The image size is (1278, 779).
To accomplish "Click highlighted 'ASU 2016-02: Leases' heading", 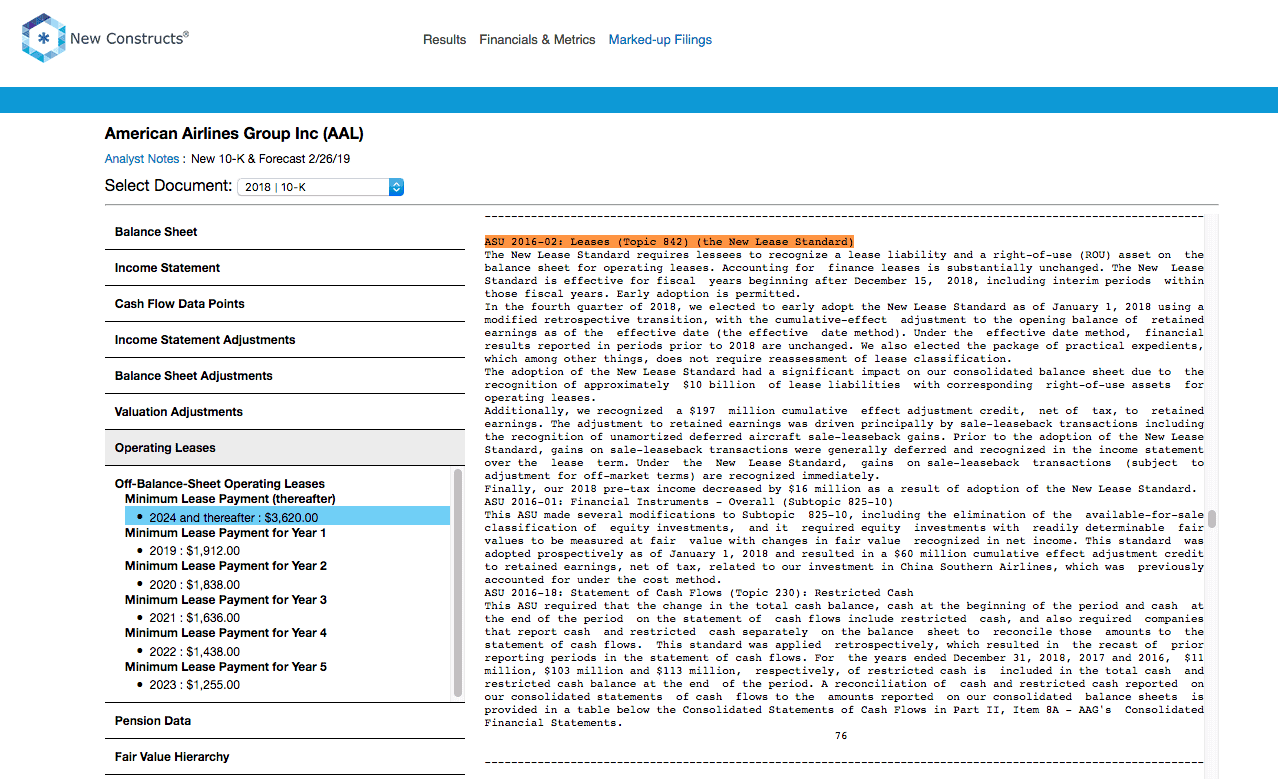I will point(669,242).
